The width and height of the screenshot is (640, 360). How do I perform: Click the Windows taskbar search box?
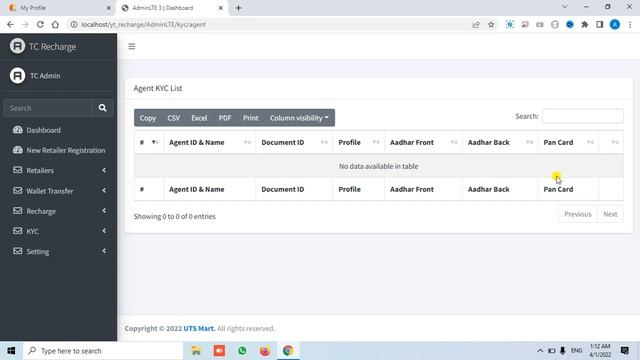click(103, 351)
